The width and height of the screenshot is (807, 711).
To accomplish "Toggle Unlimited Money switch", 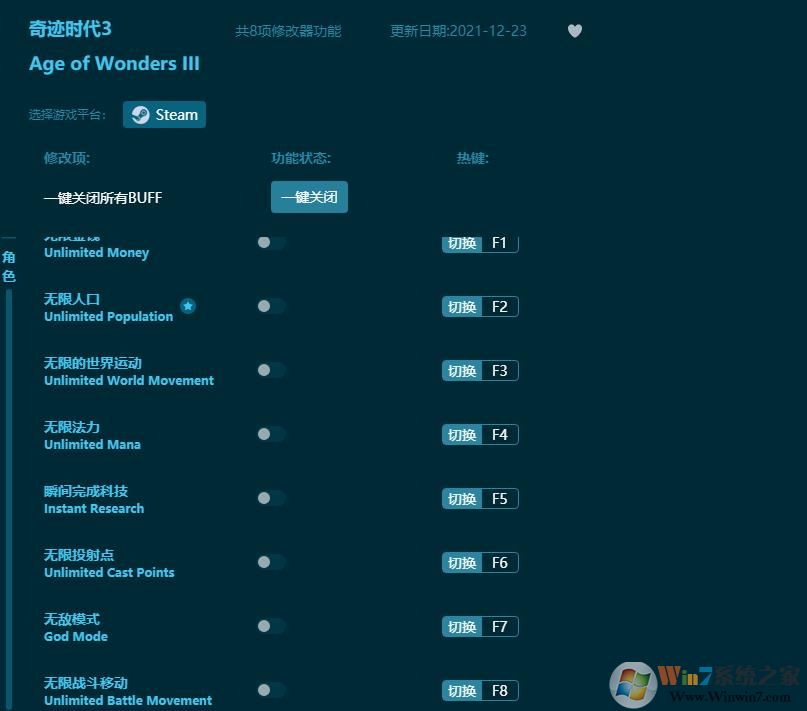I will 271,242.
